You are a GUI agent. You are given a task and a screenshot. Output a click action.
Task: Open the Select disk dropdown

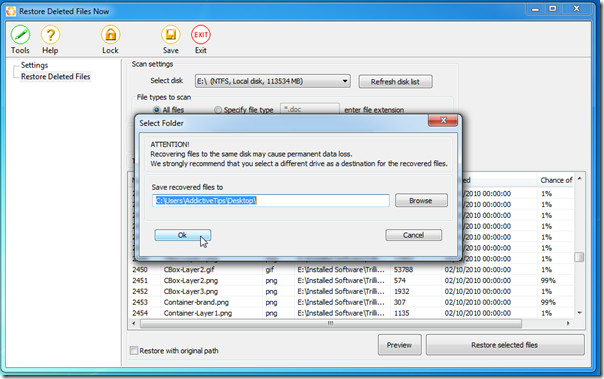(273, 81)
